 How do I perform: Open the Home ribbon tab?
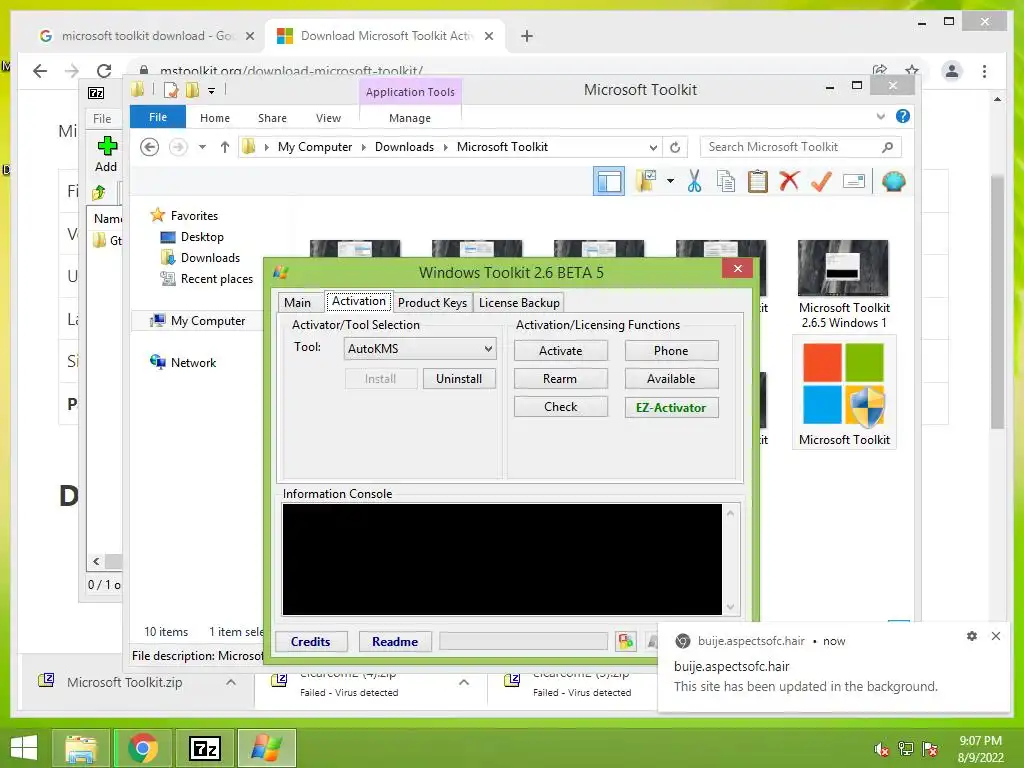(215, 118)
